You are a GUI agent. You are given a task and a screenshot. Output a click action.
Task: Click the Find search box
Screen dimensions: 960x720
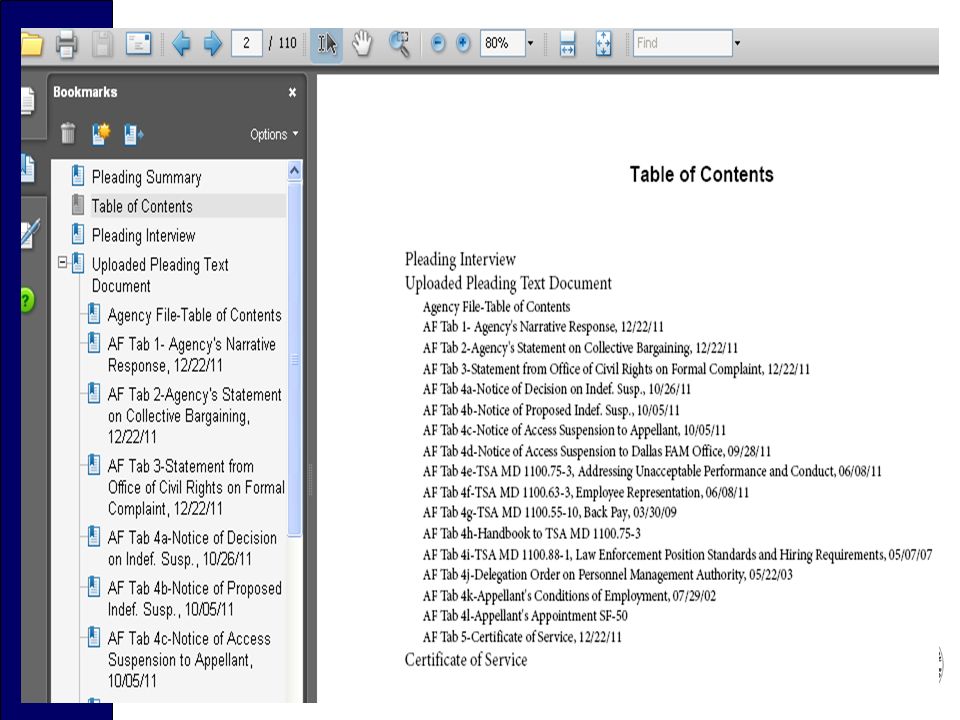point(683,43)
